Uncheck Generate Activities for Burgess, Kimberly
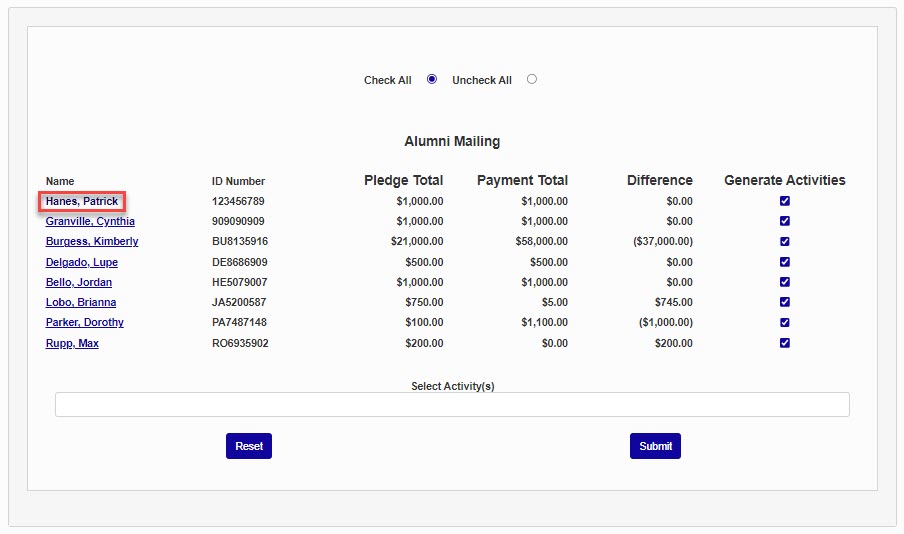 785,241
